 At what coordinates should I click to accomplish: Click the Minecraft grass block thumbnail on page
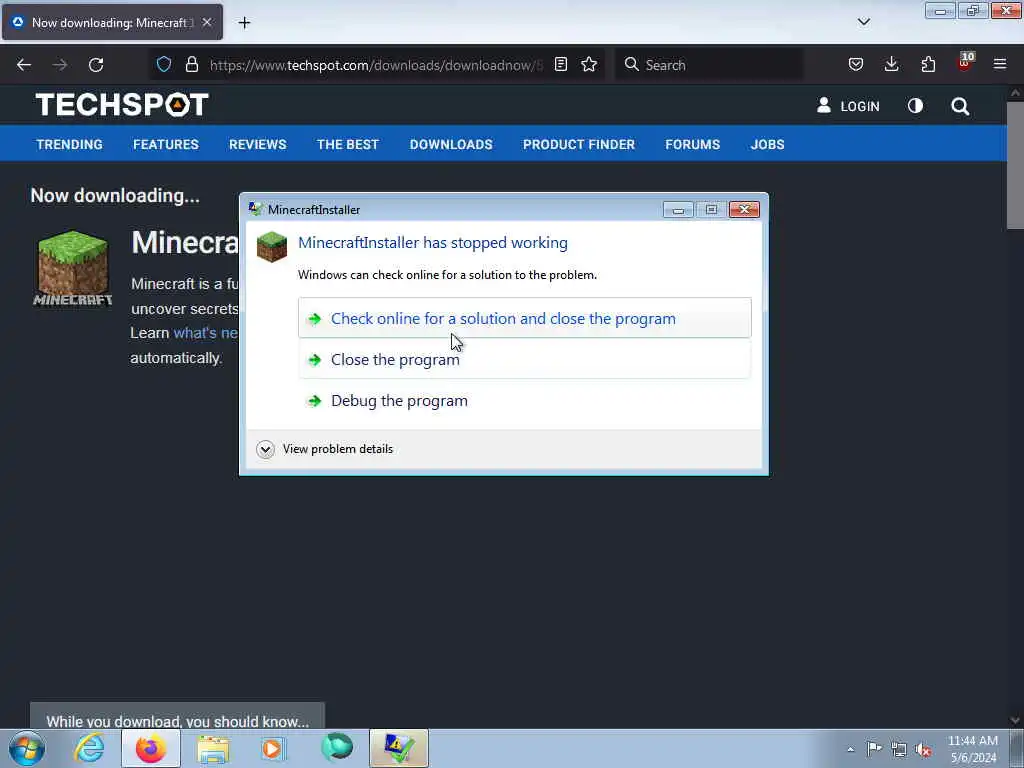(x=72, y=268)
